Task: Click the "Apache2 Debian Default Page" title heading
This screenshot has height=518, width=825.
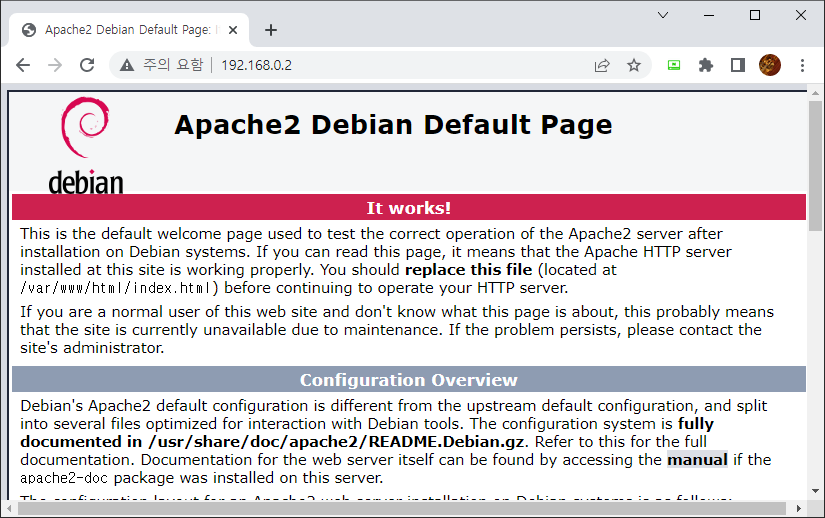Action: point(394,125)
